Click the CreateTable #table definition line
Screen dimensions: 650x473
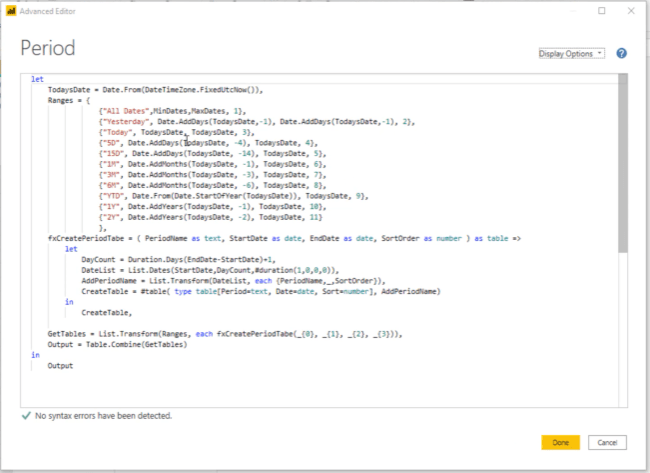(x=261, y=291)
